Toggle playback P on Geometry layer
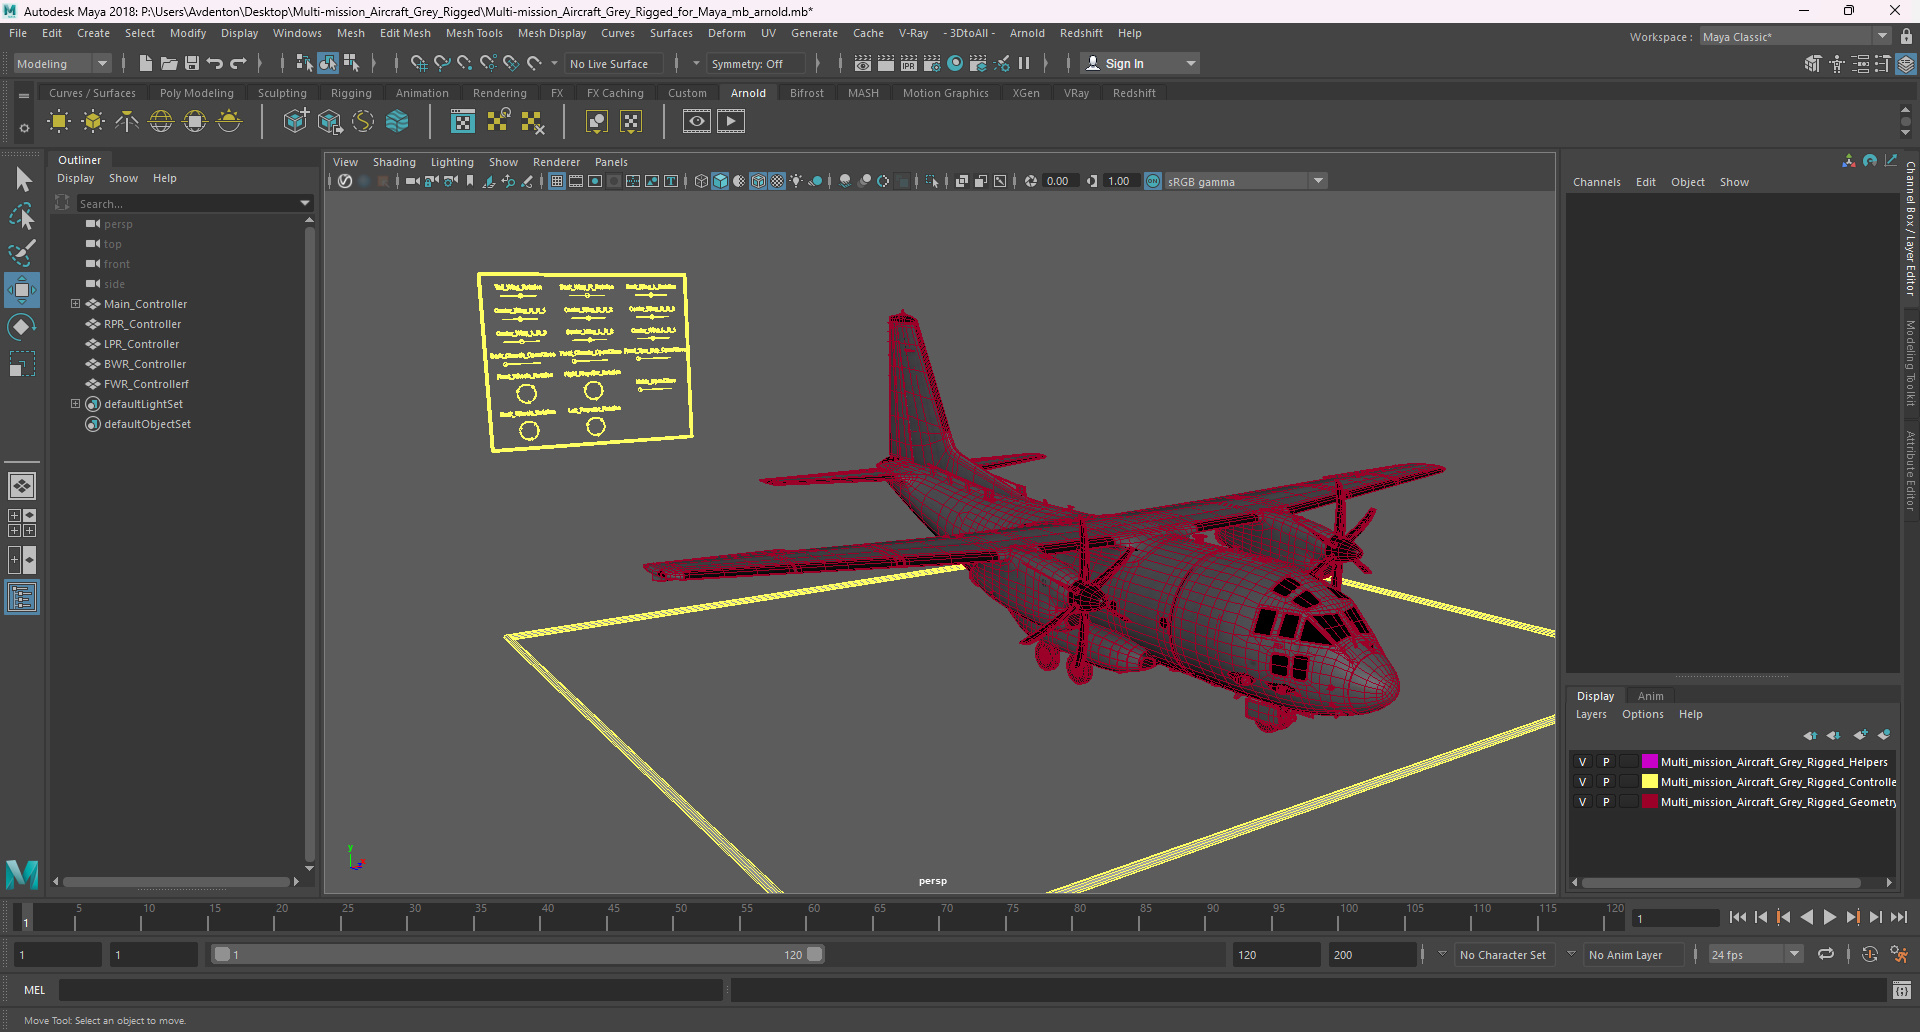The height and width of the screenshot is (1032, 1920). pos(1606,802)
